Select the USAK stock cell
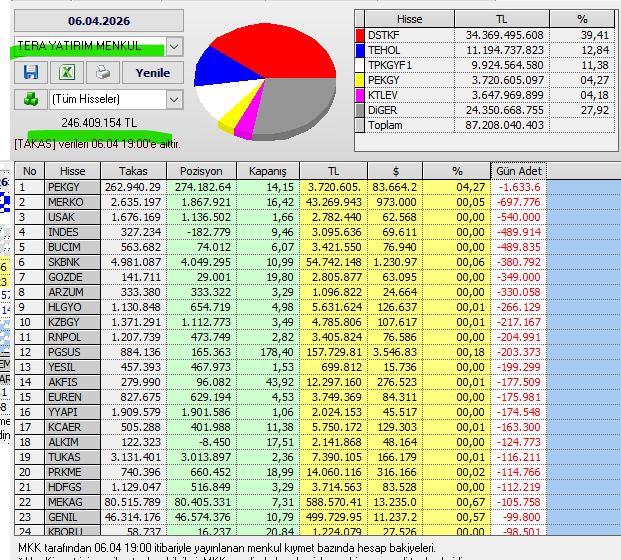The width and height of the screenshot is (621, 560). click(x=72, y=217)
